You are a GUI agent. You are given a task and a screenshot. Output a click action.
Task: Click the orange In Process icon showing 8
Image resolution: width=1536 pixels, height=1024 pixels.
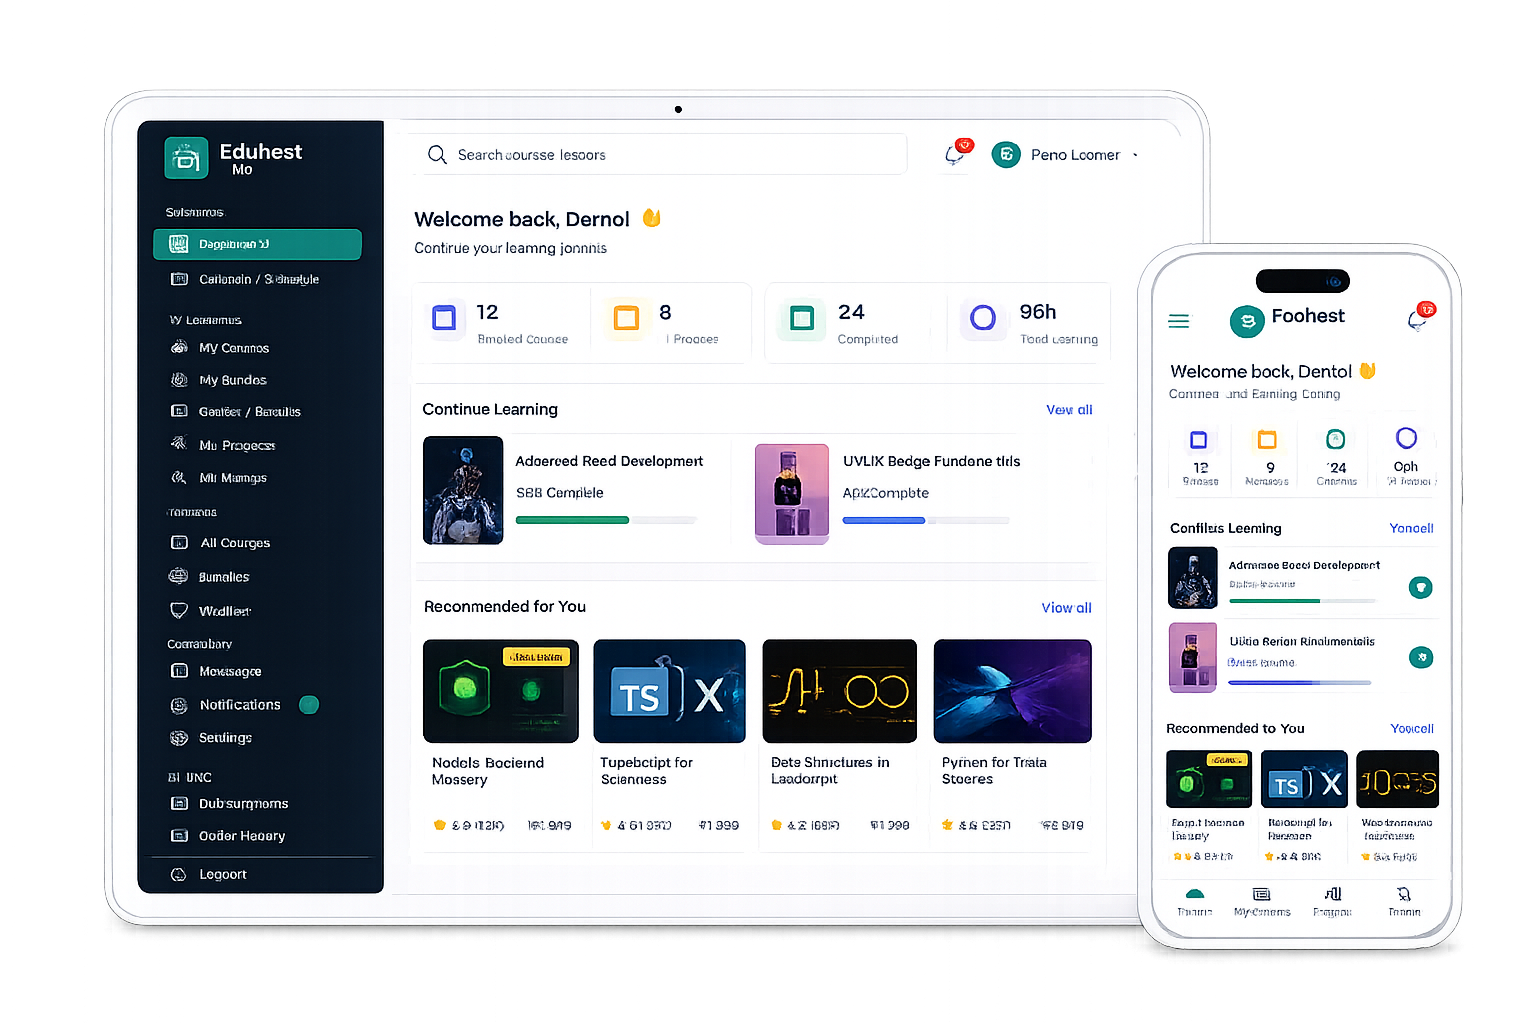pyautogui.click(x=627, y=319)
